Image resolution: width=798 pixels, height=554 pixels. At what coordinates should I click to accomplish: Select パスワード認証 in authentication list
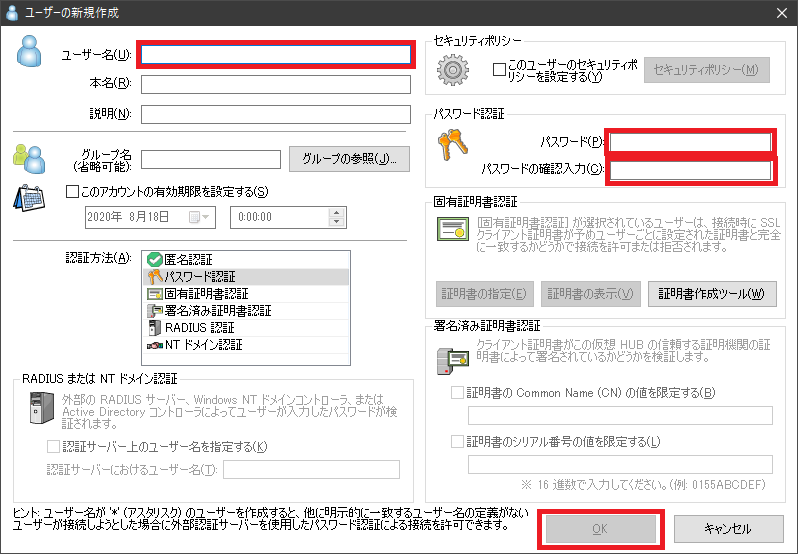(246, 277)
